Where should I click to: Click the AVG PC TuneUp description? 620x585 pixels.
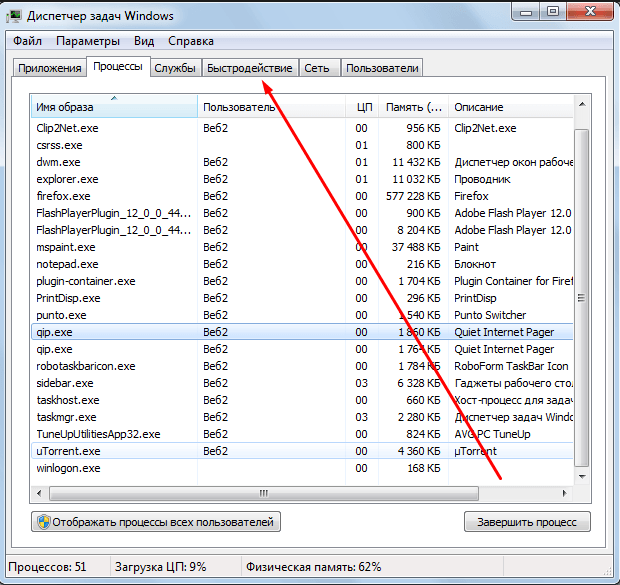coord(492,434)
